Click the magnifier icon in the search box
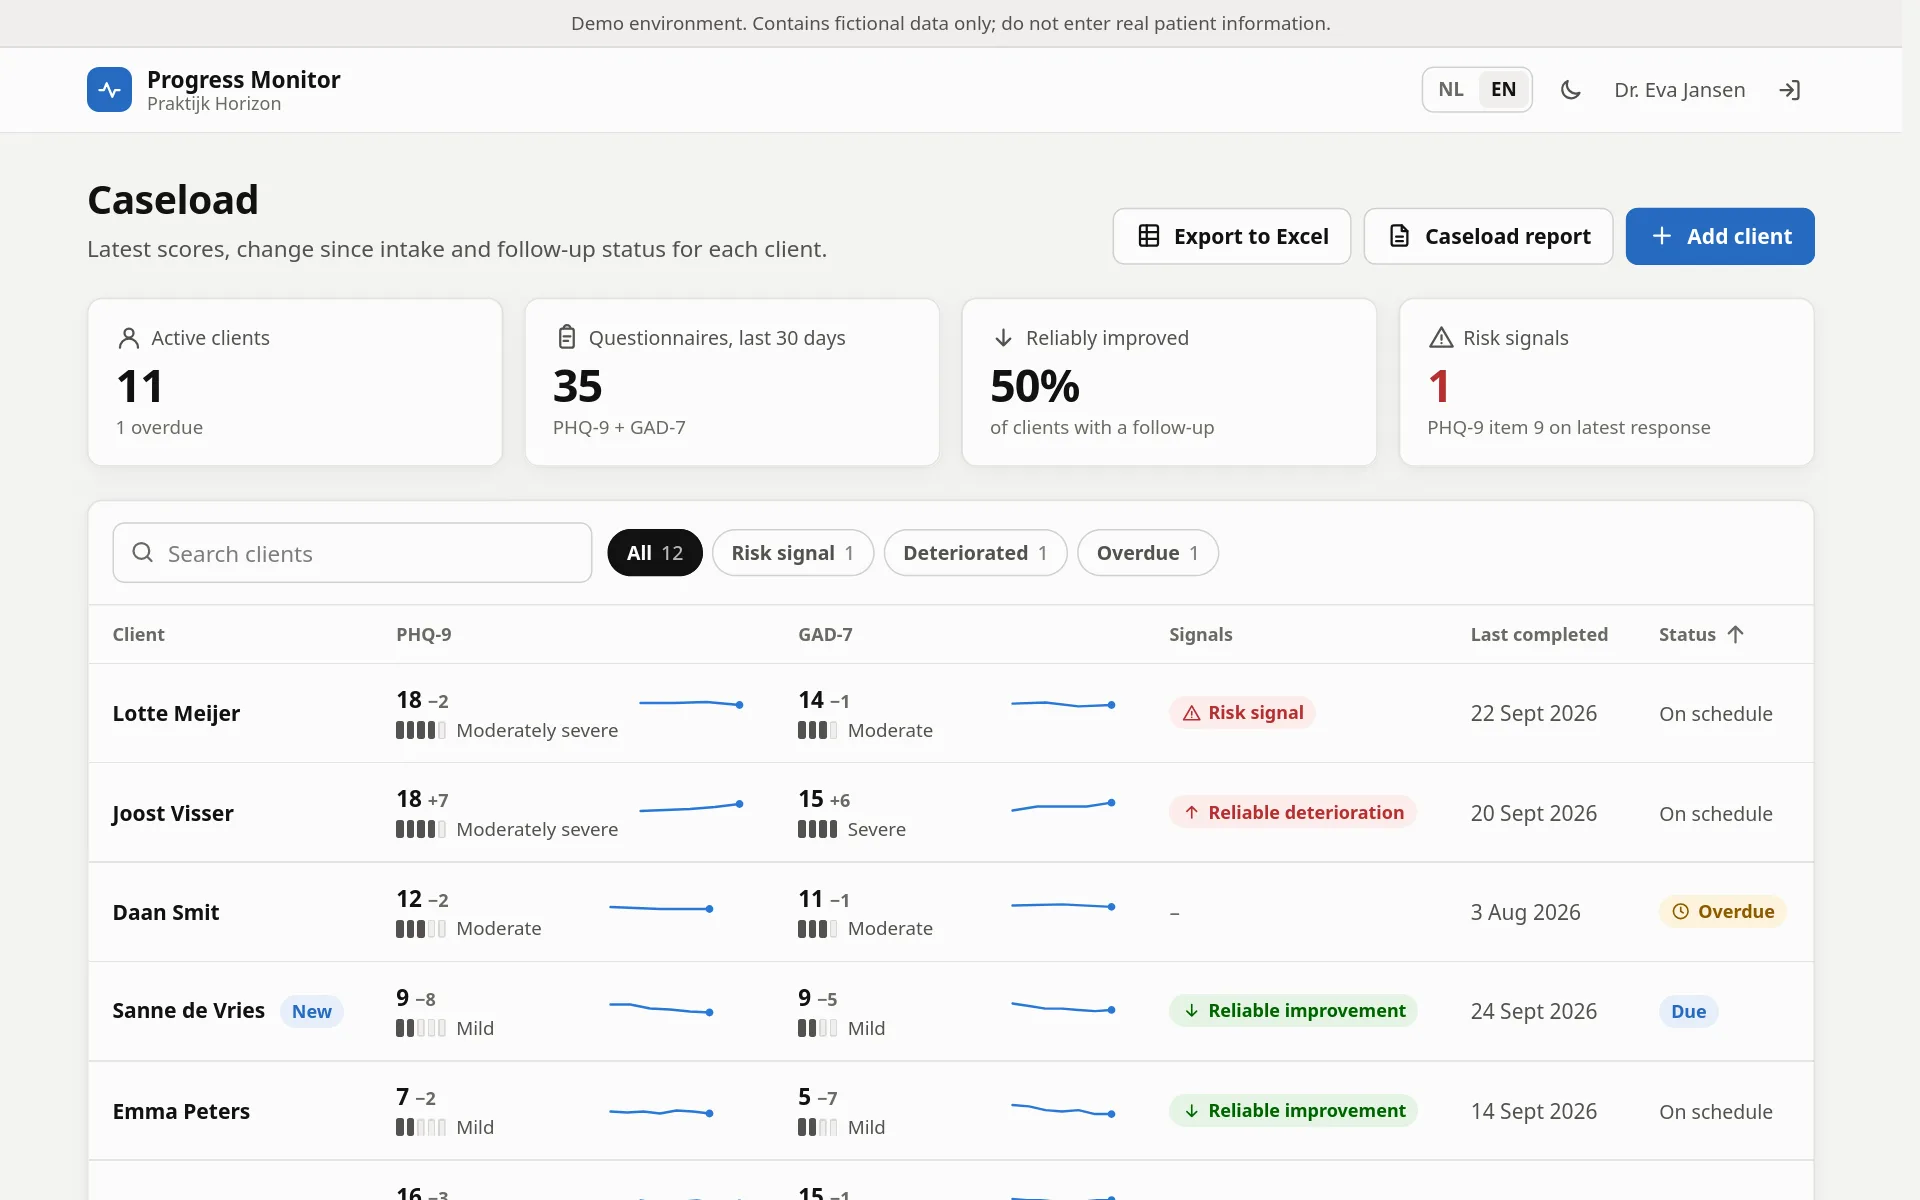This screenshot has height=1200, width=1920. tap(143, 552)
